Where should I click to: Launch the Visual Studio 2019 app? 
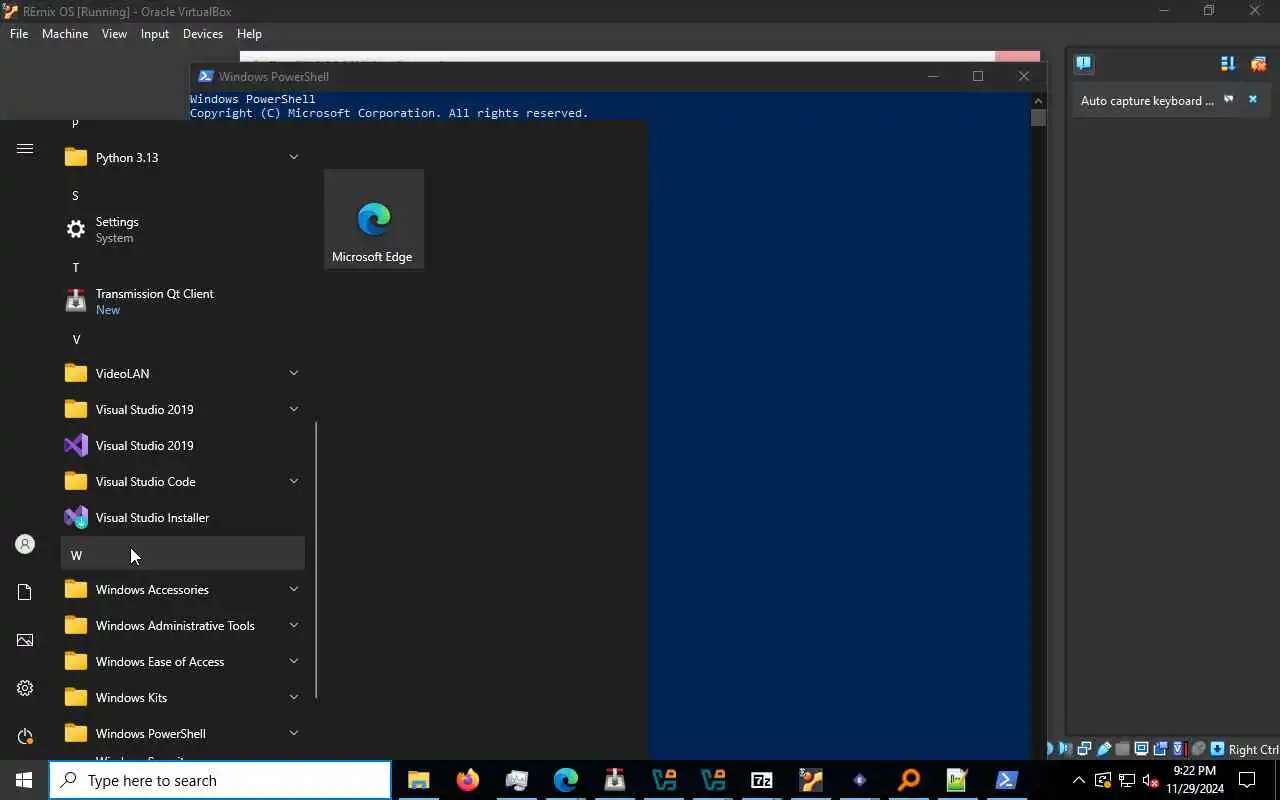tap(183, 445)
